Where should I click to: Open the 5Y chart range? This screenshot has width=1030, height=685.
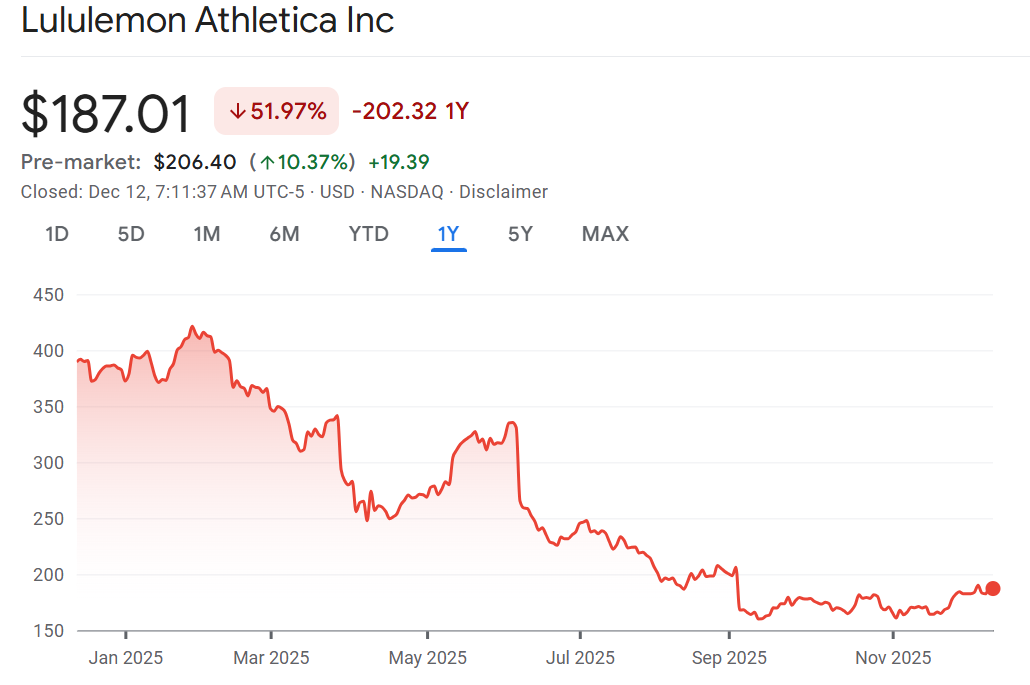520,234
